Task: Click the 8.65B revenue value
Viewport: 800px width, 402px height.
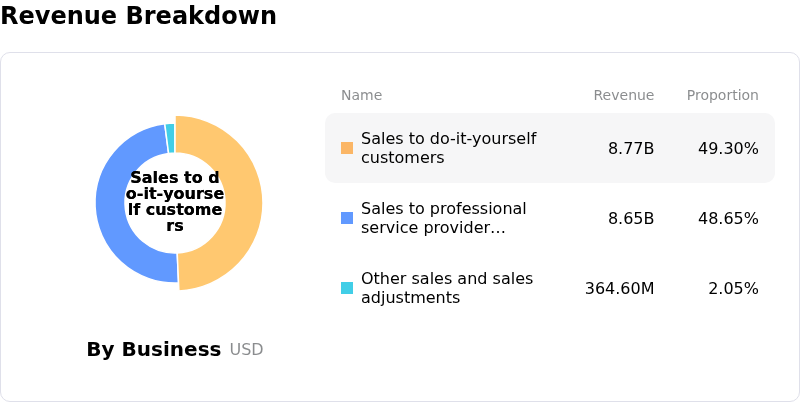Action: point(631,218)
